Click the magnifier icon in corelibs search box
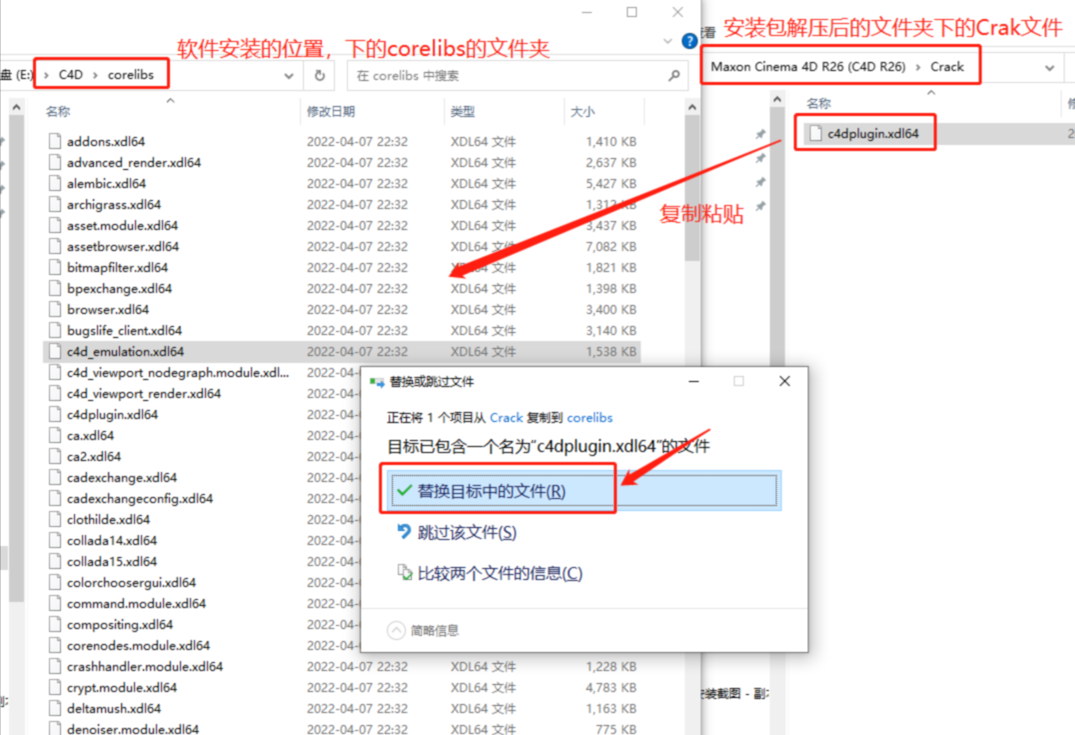 tap(675, 76)
